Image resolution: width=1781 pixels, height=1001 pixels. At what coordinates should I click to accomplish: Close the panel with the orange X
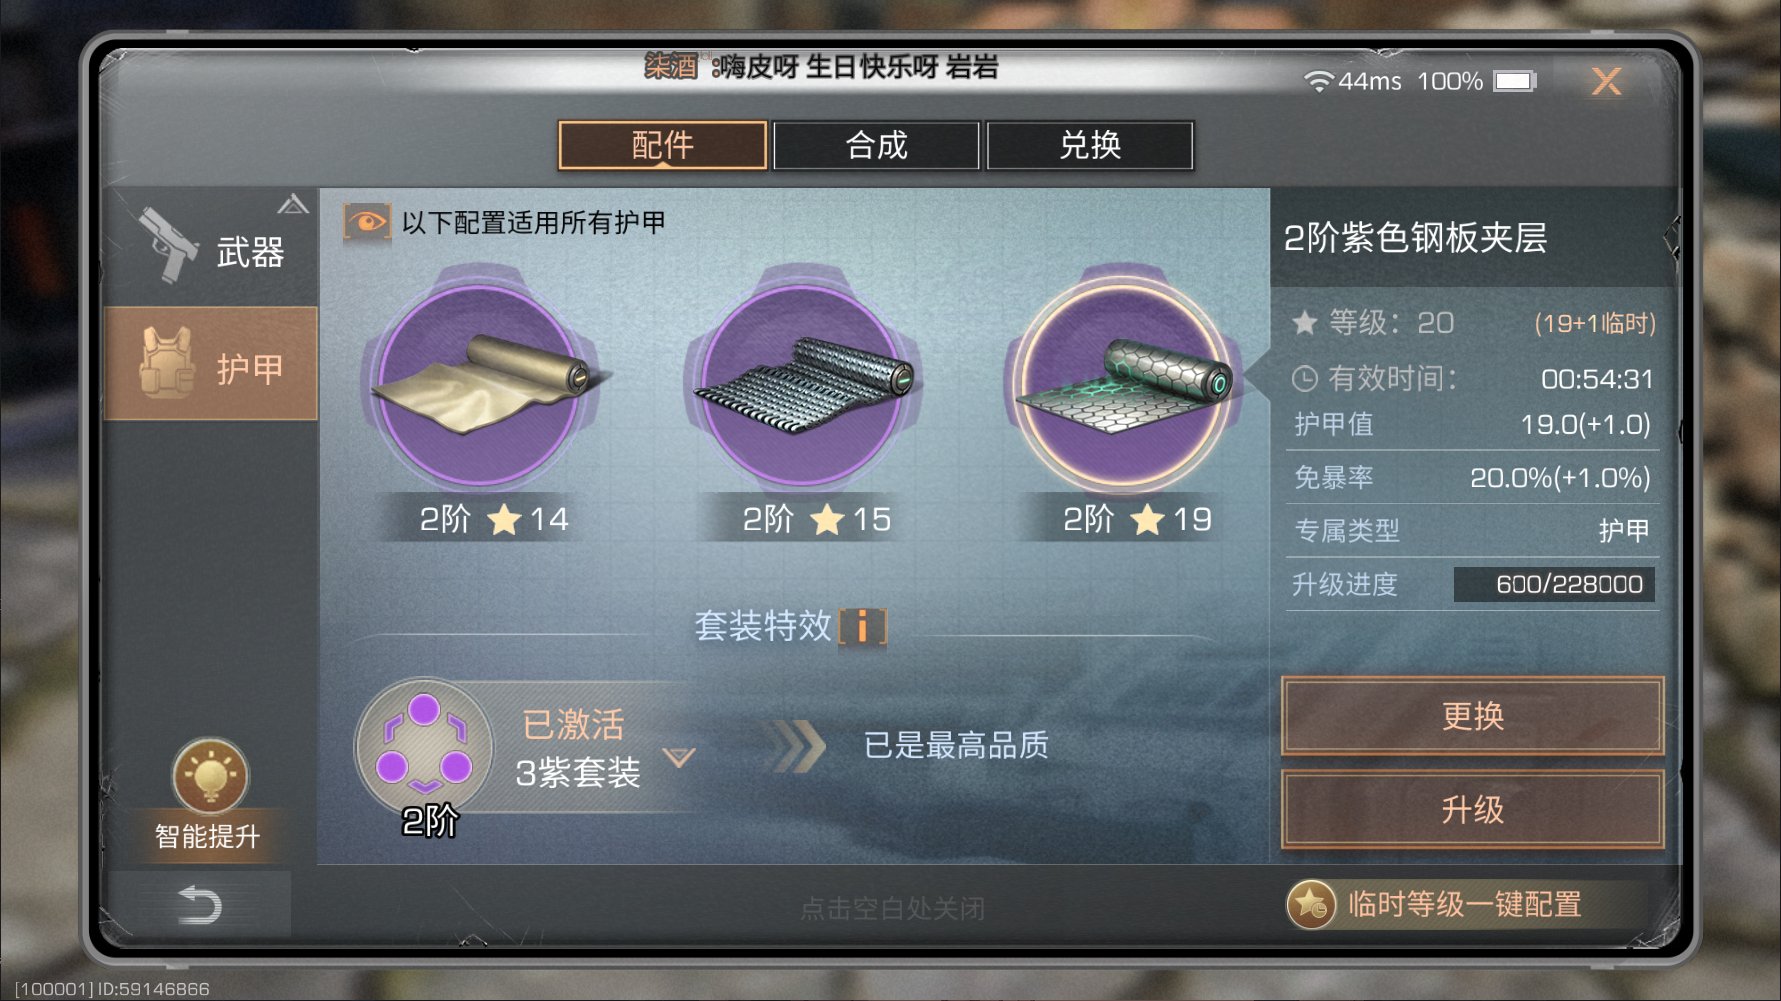(1606, 81)
